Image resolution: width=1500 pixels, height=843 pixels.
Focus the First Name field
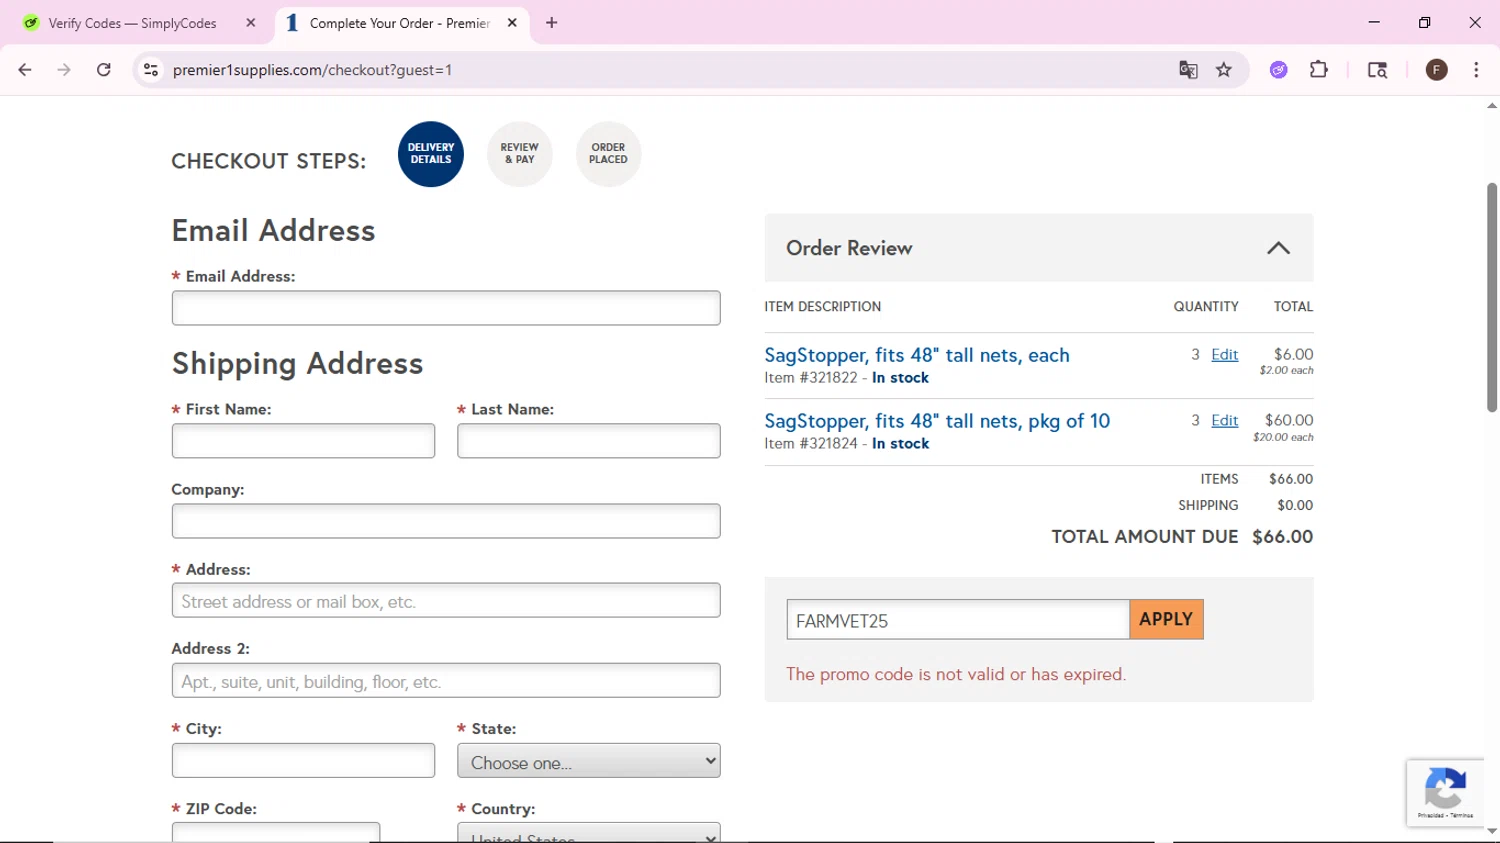[x=303, y=441]
